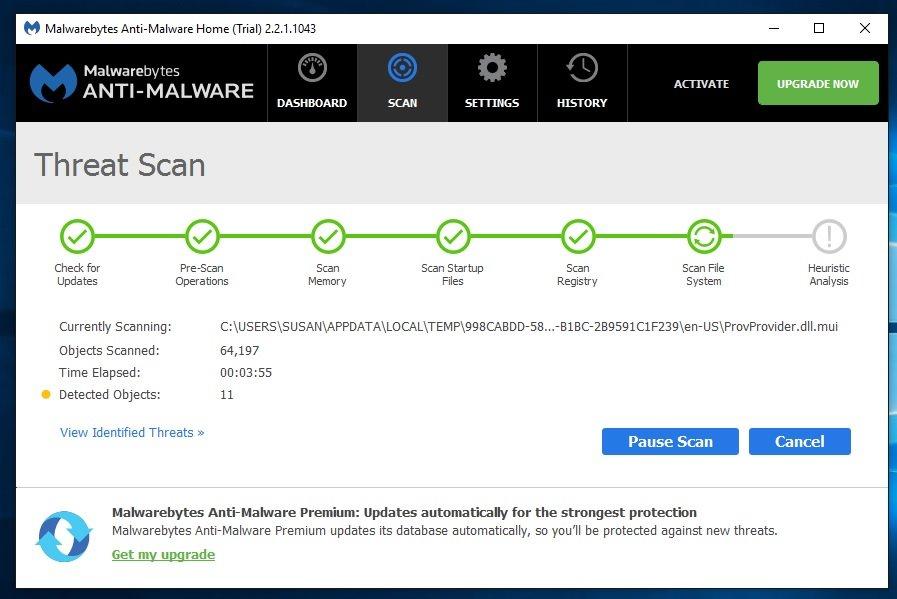897x599 pixels.
Task: Cancel the running threat scan
Action: coord(799,441)
